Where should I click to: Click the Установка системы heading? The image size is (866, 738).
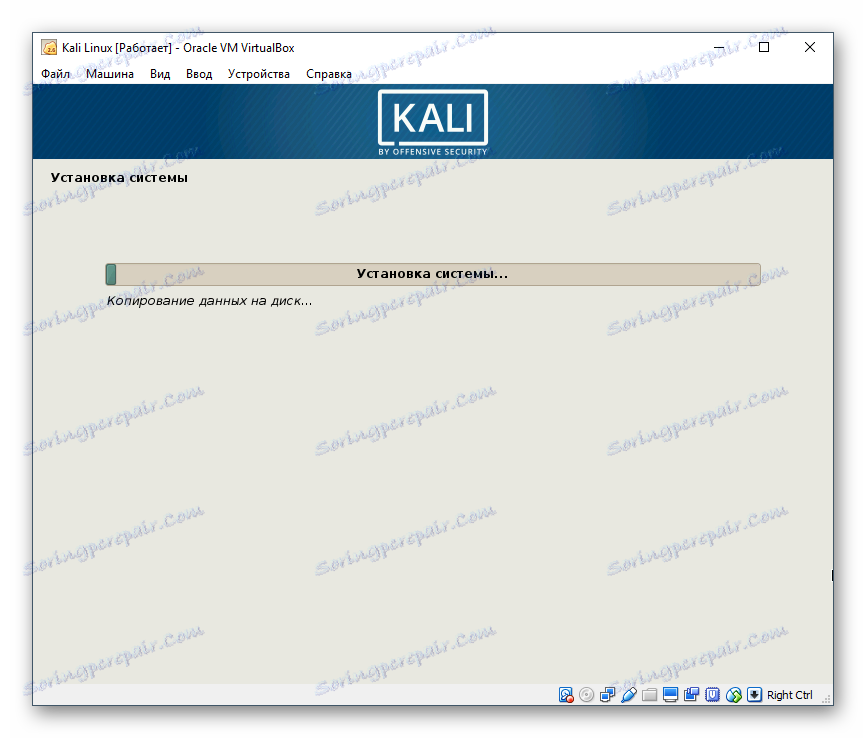coord(119,178)
